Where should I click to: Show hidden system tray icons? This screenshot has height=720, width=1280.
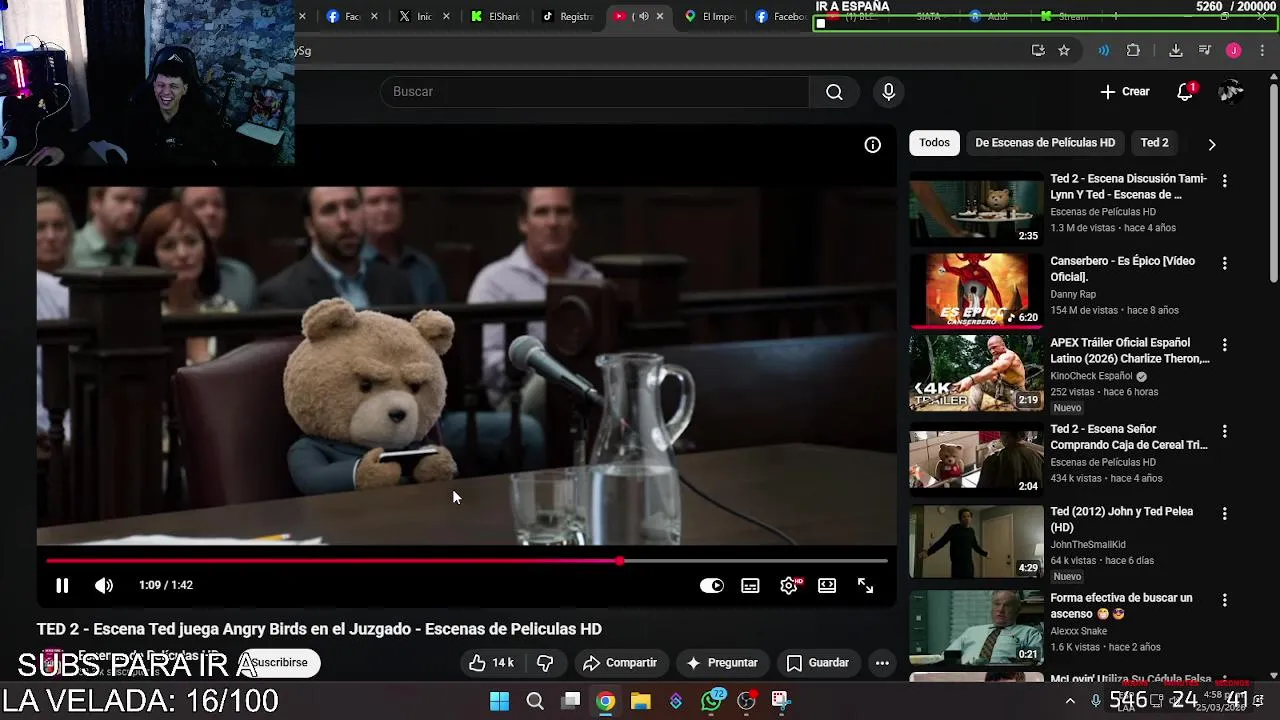coord(1070,701)
